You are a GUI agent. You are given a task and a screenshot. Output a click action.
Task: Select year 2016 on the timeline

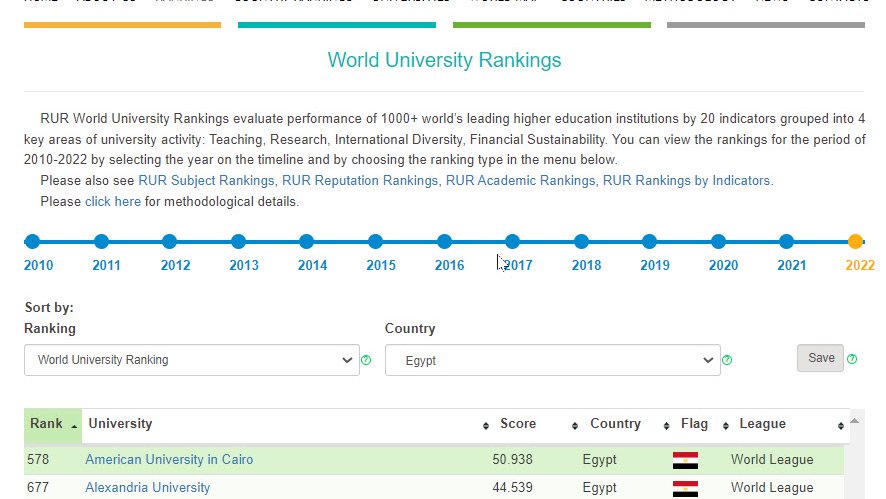click(444, 242)
